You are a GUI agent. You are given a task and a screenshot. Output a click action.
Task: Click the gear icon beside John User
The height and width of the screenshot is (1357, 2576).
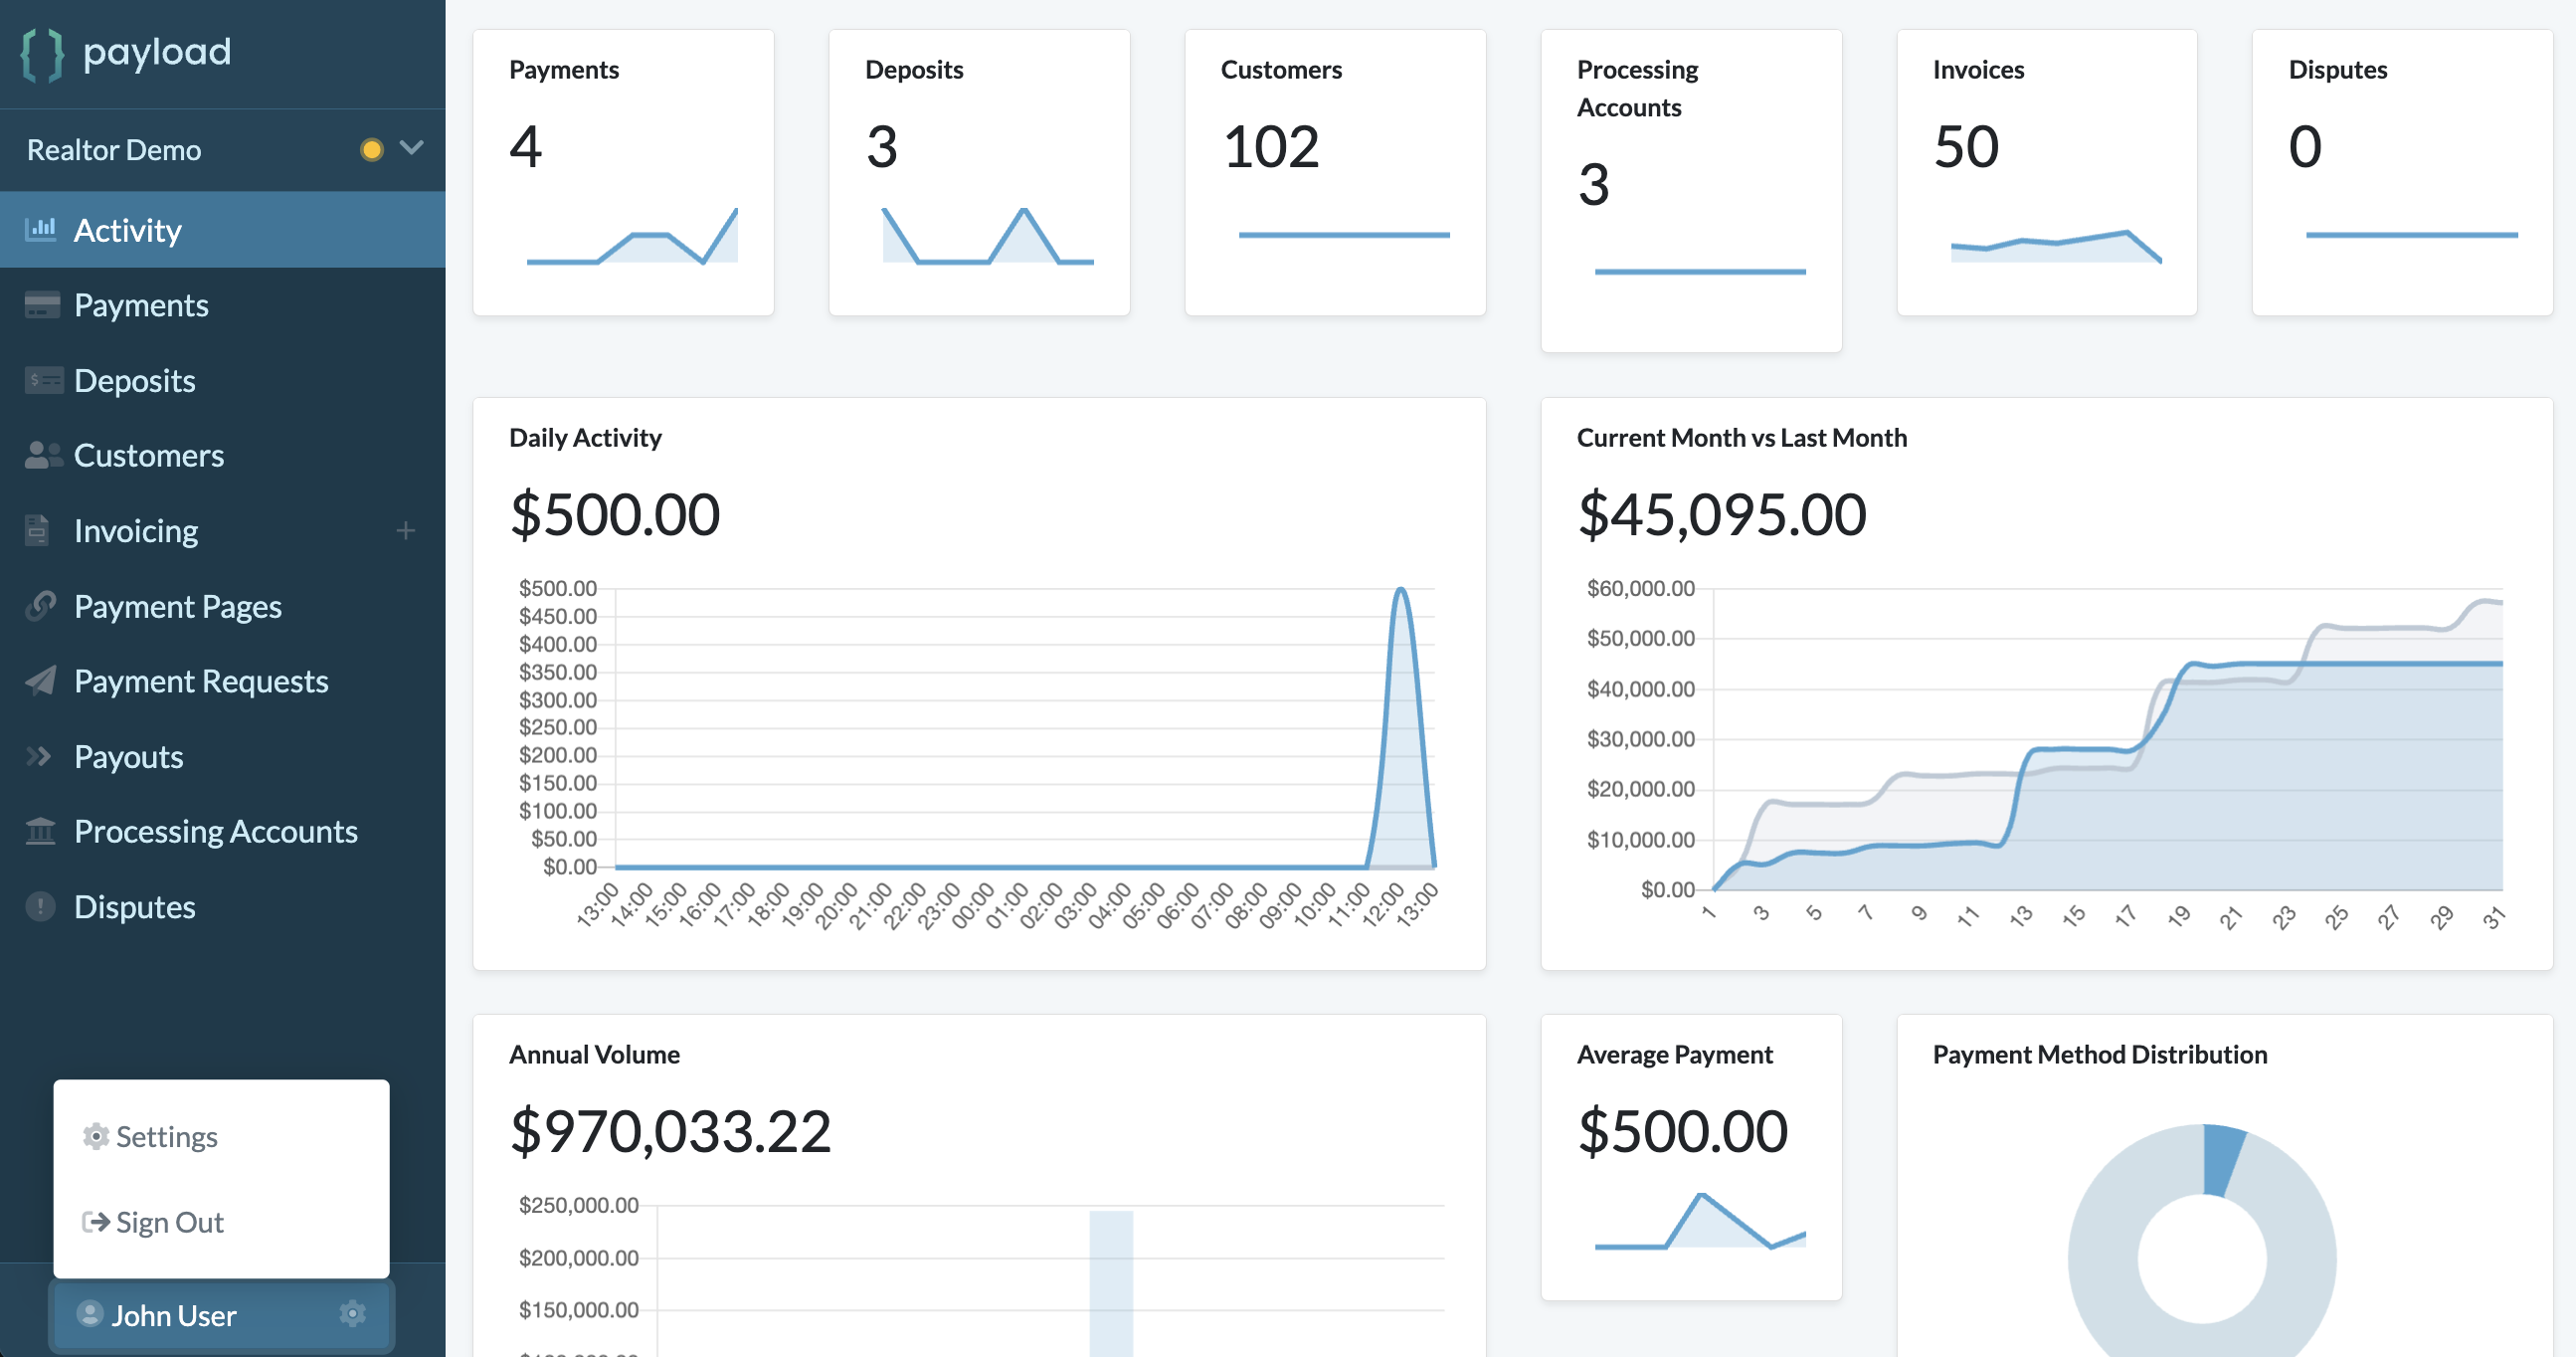point(352,1316)
